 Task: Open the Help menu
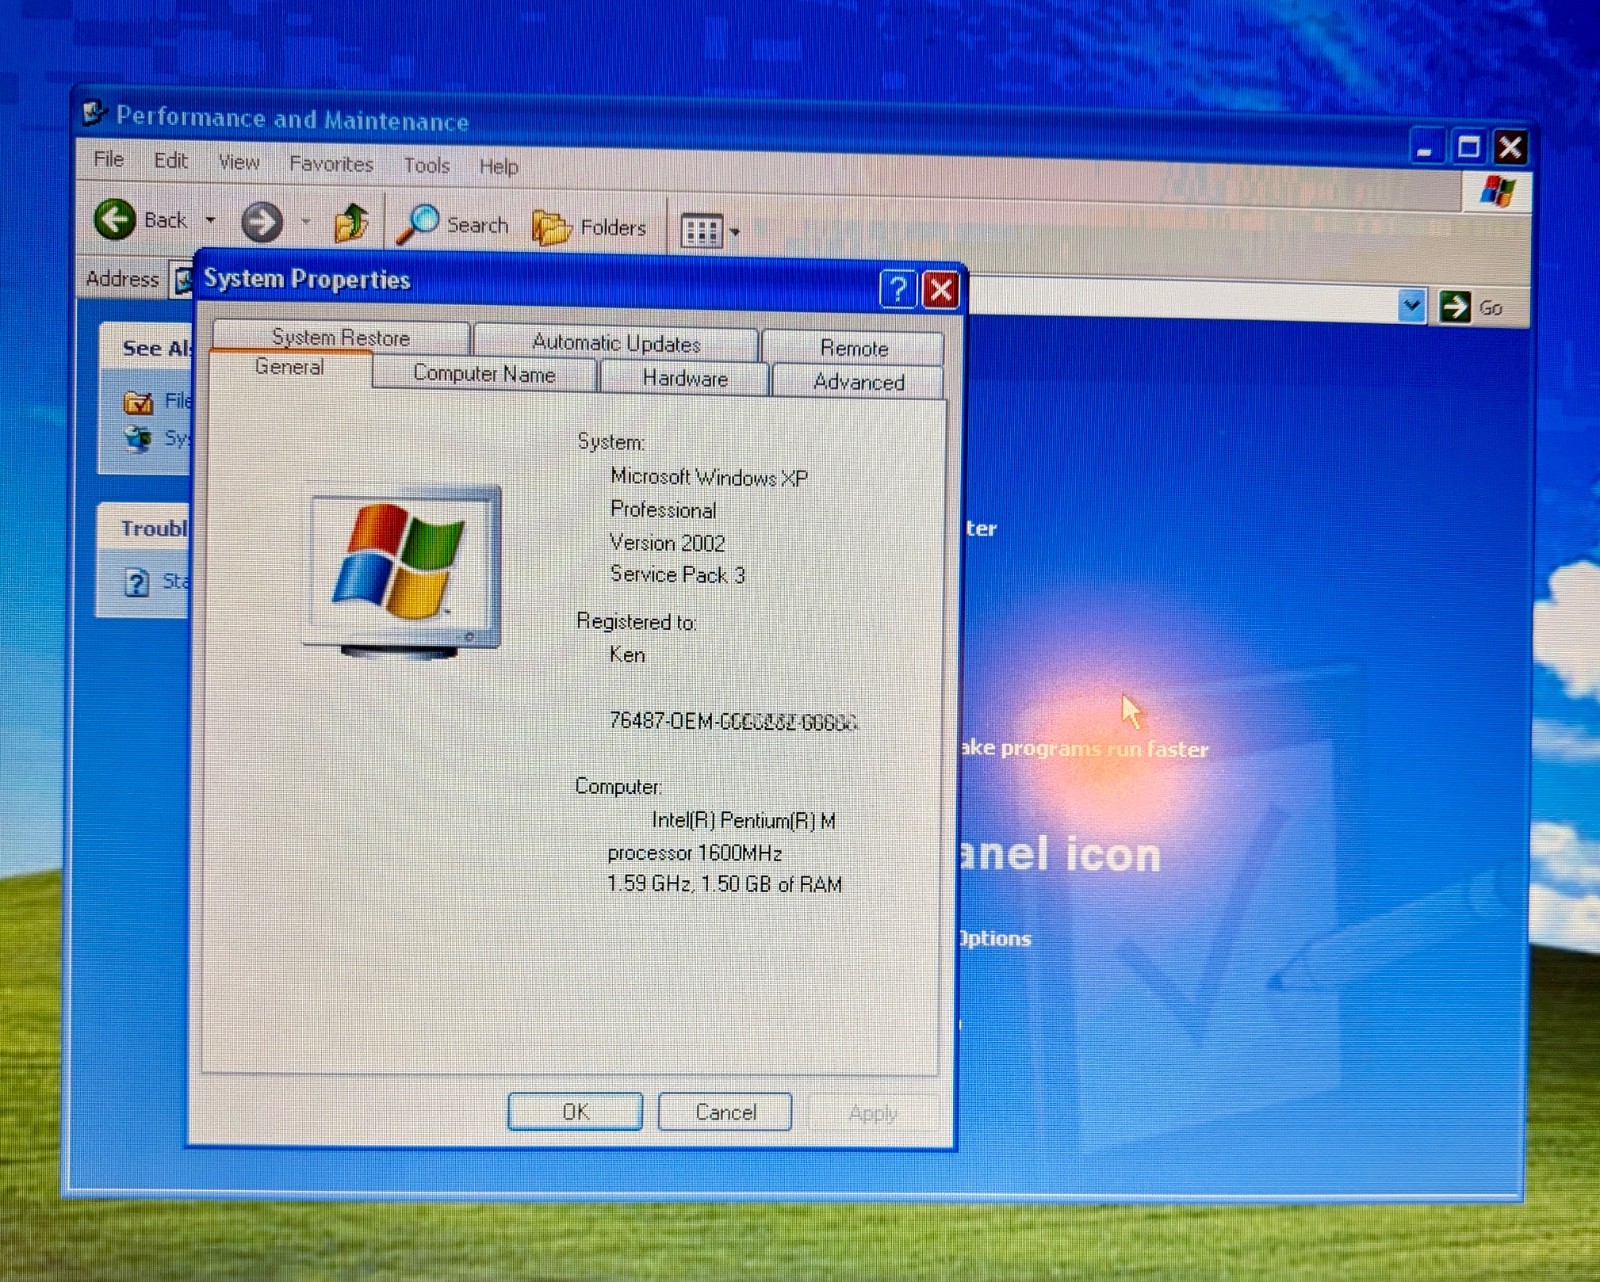pyautogui.click(x=498, y=166)
